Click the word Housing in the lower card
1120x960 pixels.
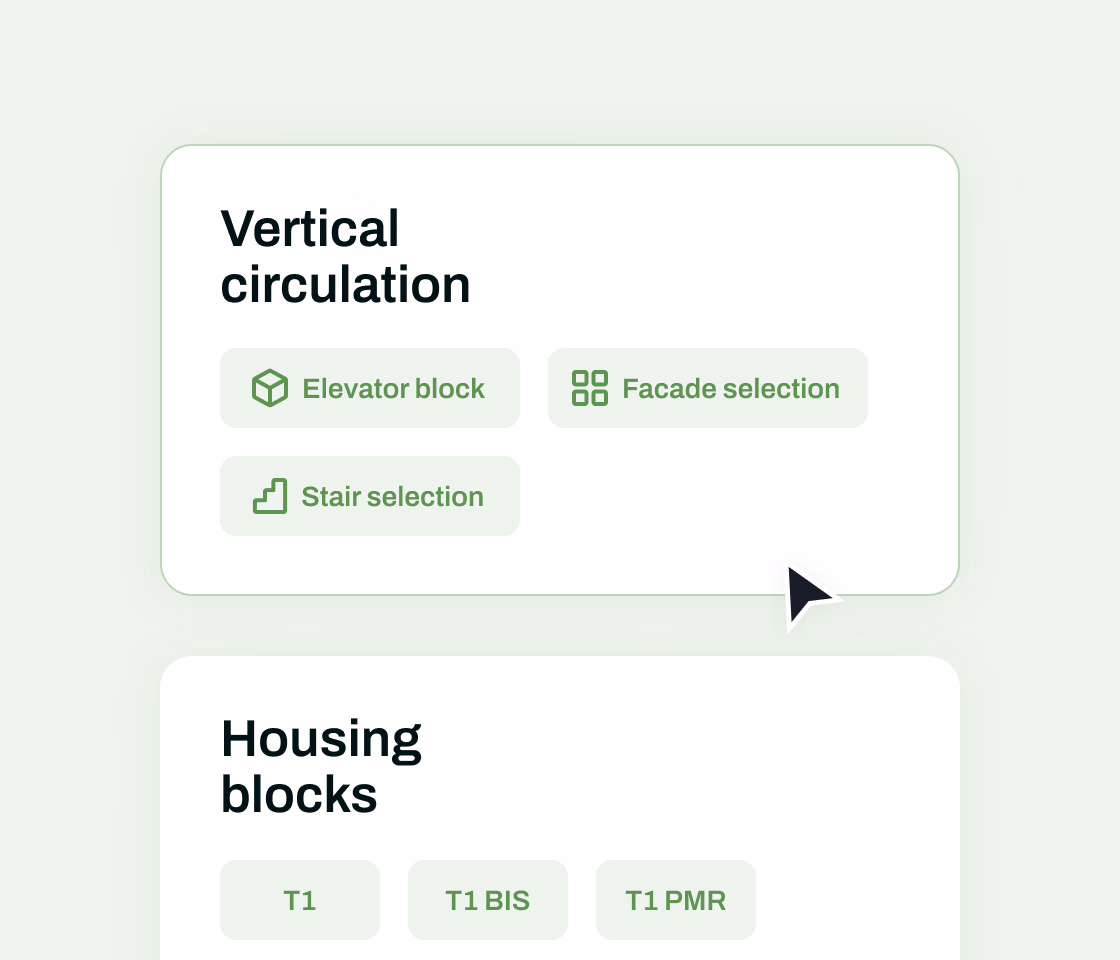click(x=321, y=740)
